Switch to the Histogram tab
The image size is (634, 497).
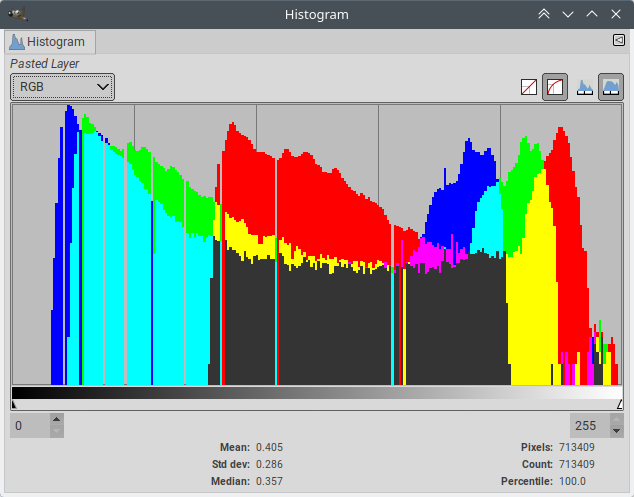point(48,42)
